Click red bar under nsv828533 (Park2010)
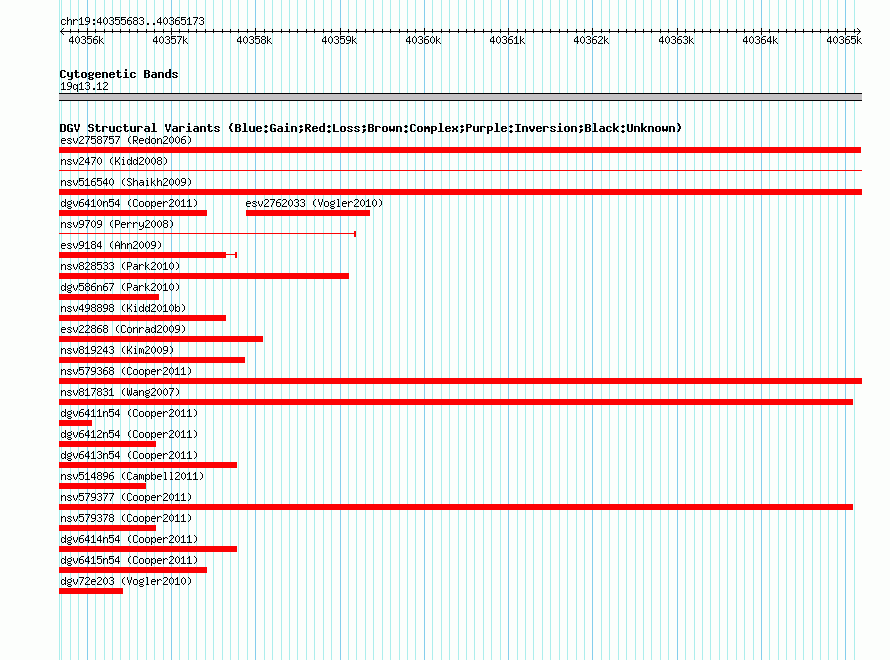Screen dimensions: 890x660 pos(204,276)
